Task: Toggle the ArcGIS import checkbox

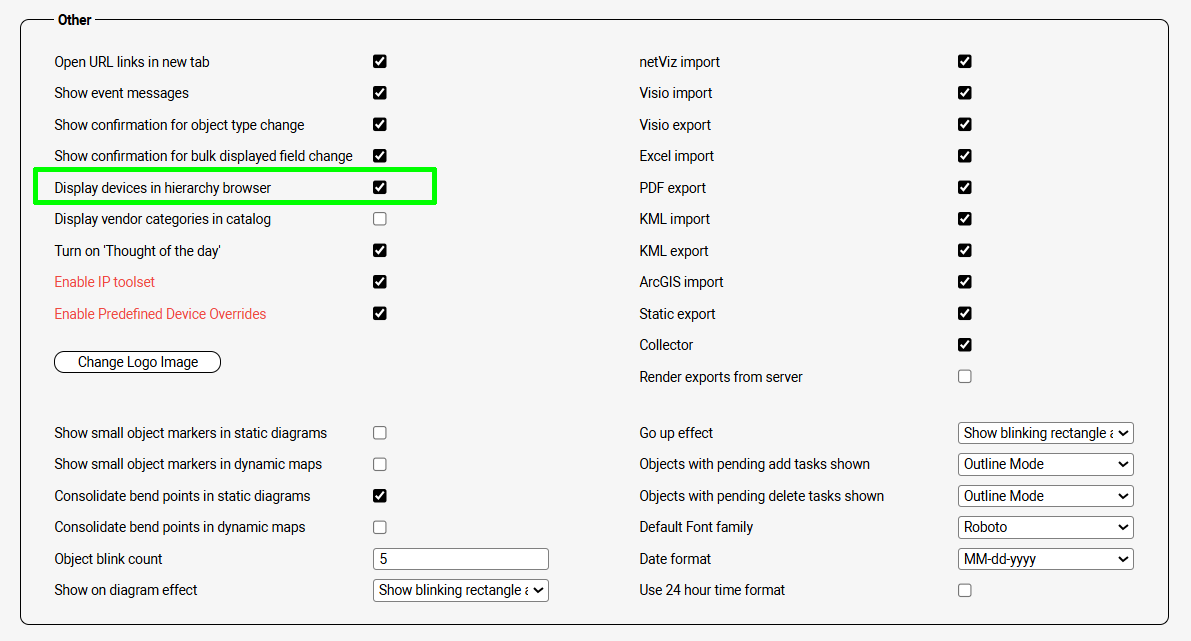Action: point(965,282)
